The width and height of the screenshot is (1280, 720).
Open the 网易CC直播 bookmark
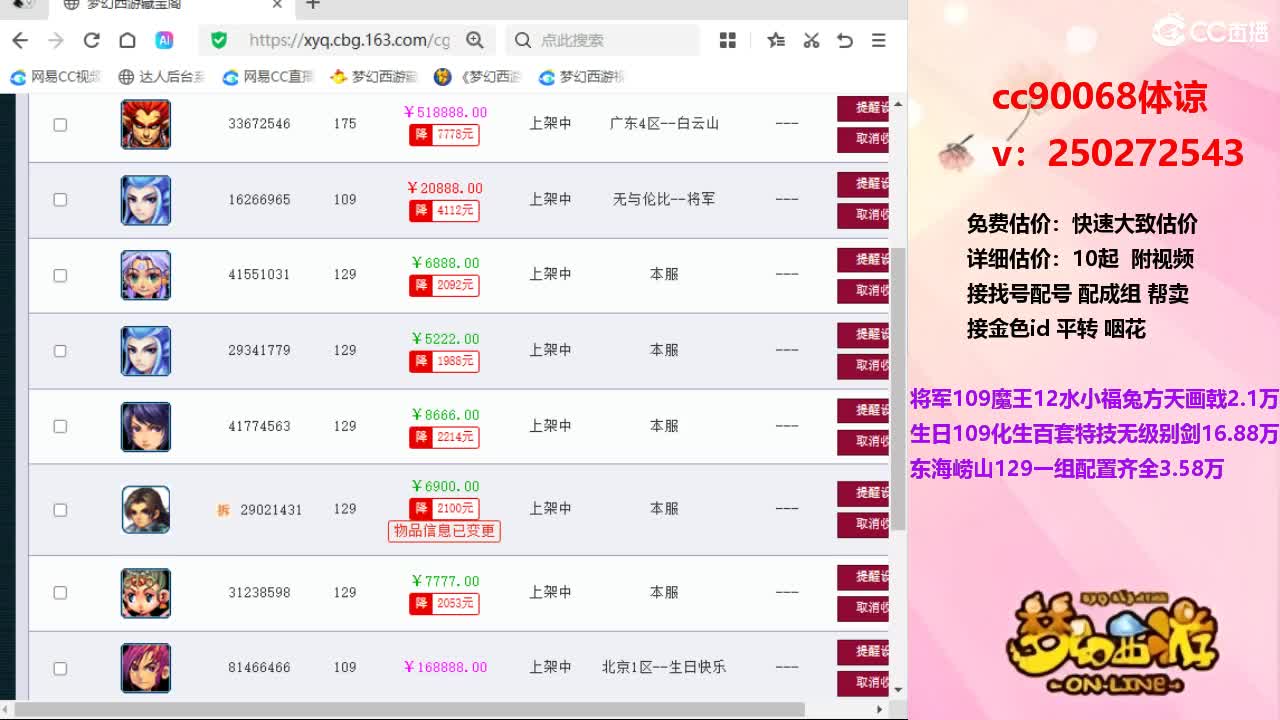[269, 77]
